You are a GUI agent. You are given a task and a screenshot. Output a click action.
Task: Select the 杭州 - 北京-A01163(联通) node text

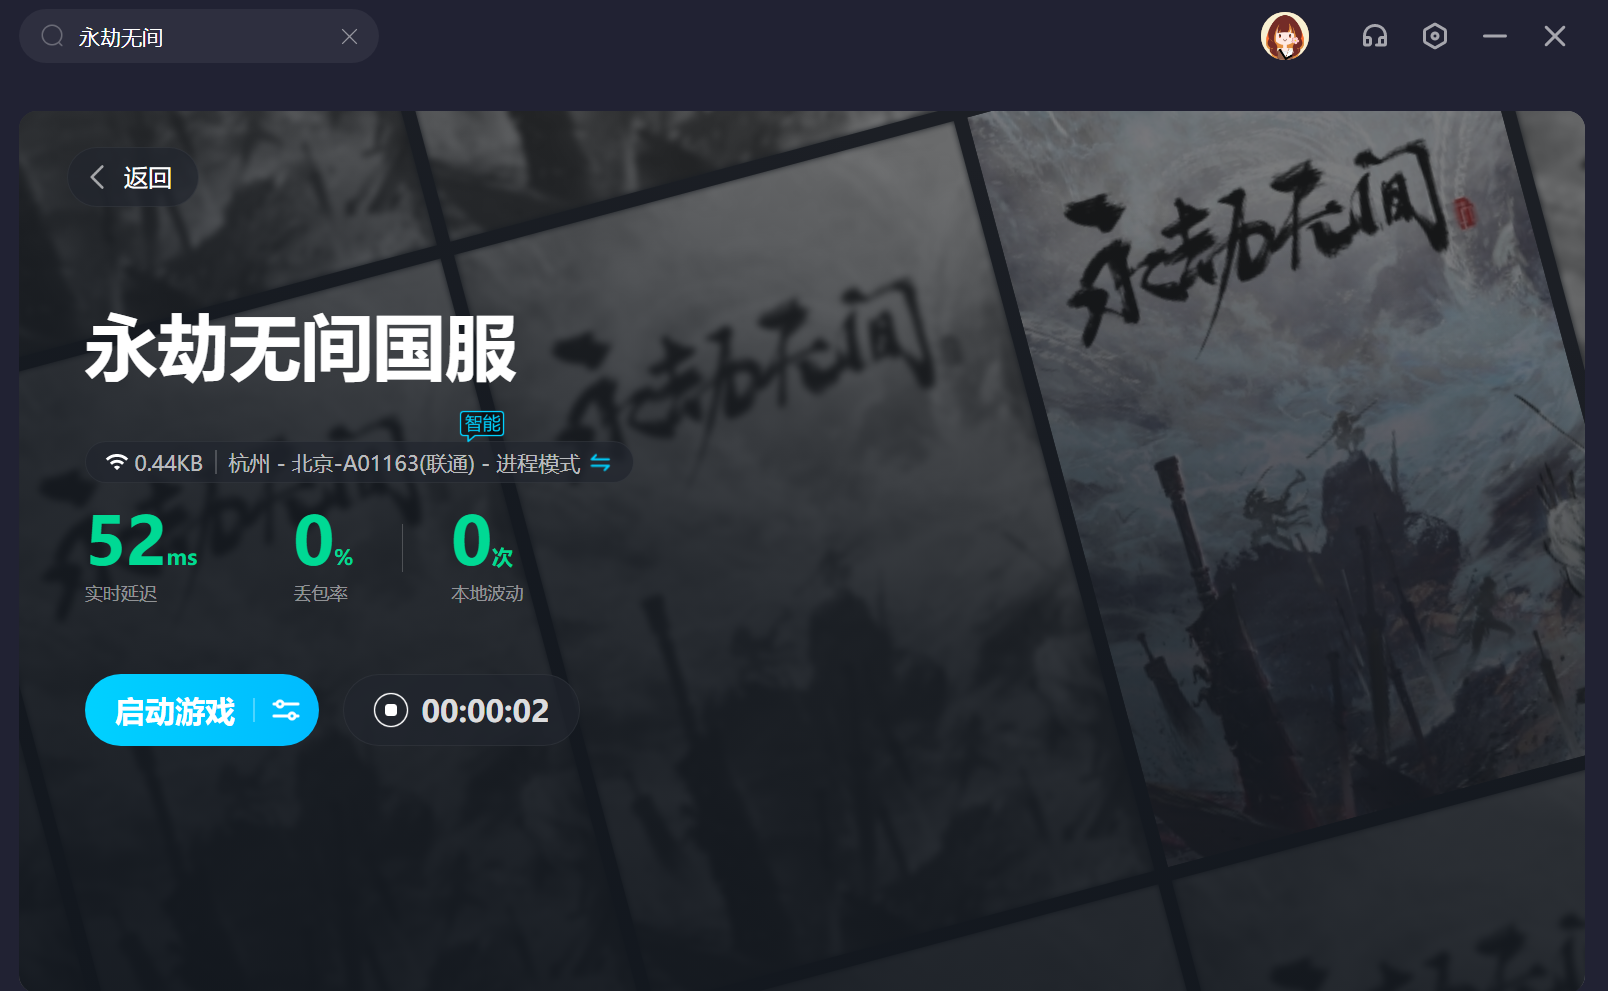coord(351,464)
